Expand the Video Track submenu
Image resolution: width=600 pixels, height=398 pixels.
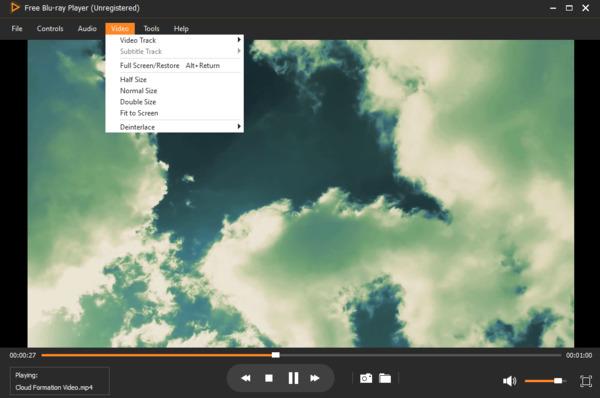click(174, 40)
